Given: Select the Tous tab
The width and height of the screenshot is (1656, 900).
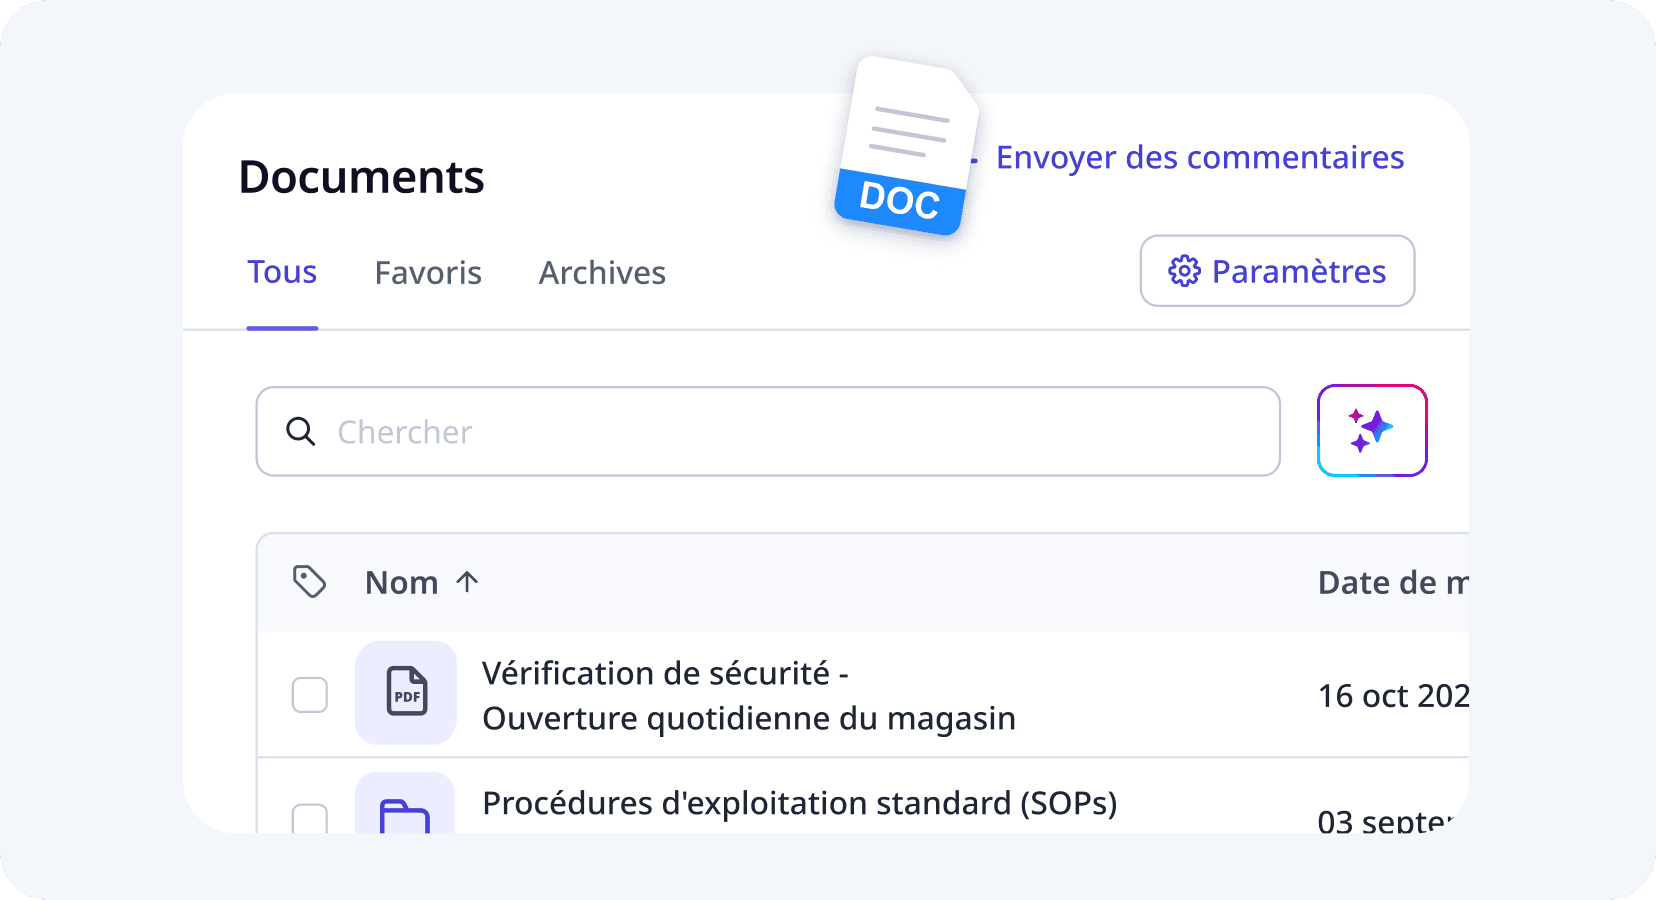Looking at the screenshot, I should [x=282, y=272].
